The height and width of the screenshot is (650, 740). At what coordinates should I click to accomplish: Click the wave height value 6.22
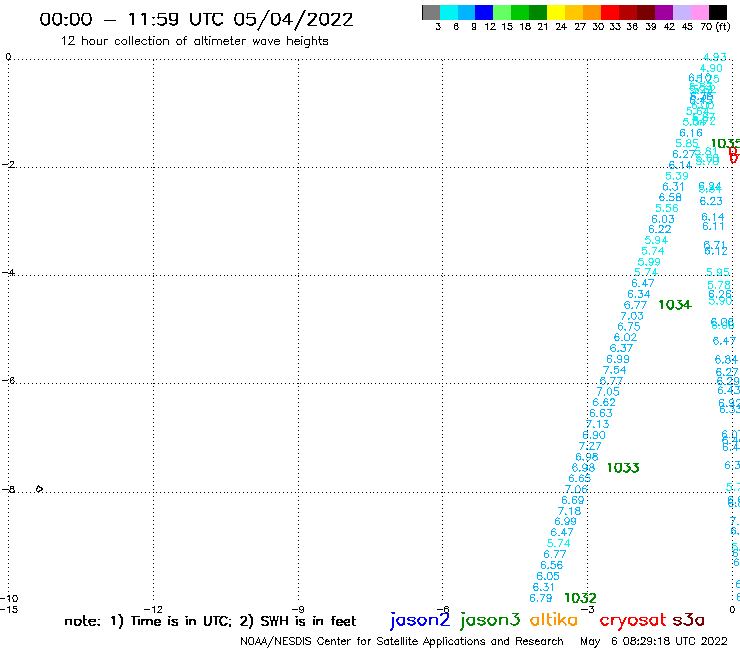pyautogui.click(x=659, y=229)
